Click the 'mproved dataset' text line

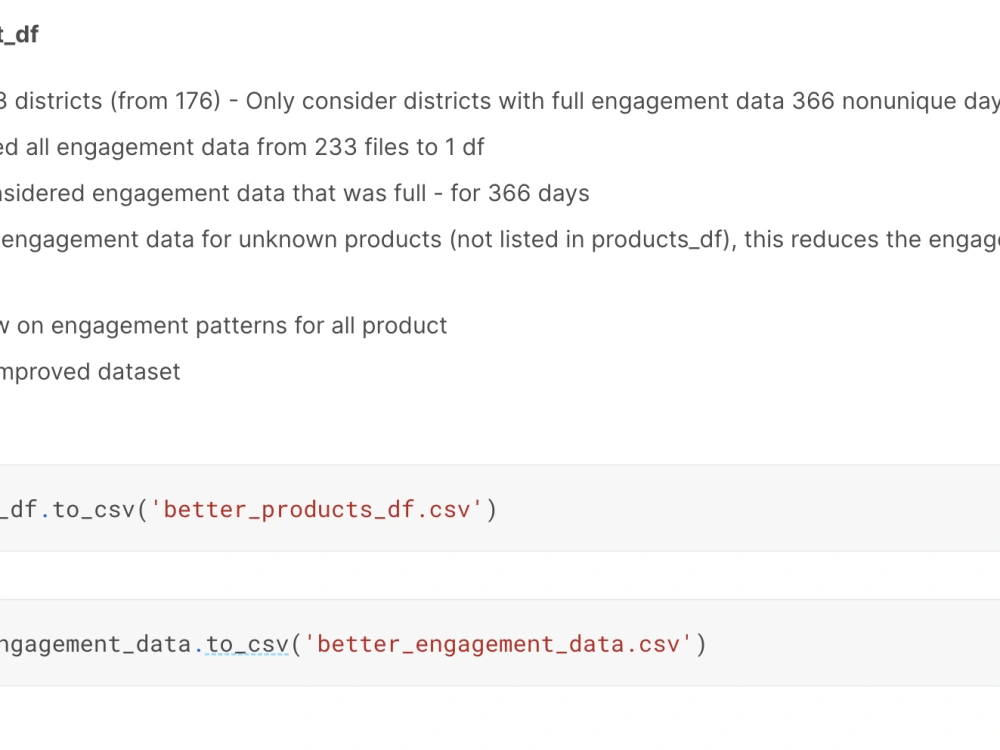tap(90, 371)
